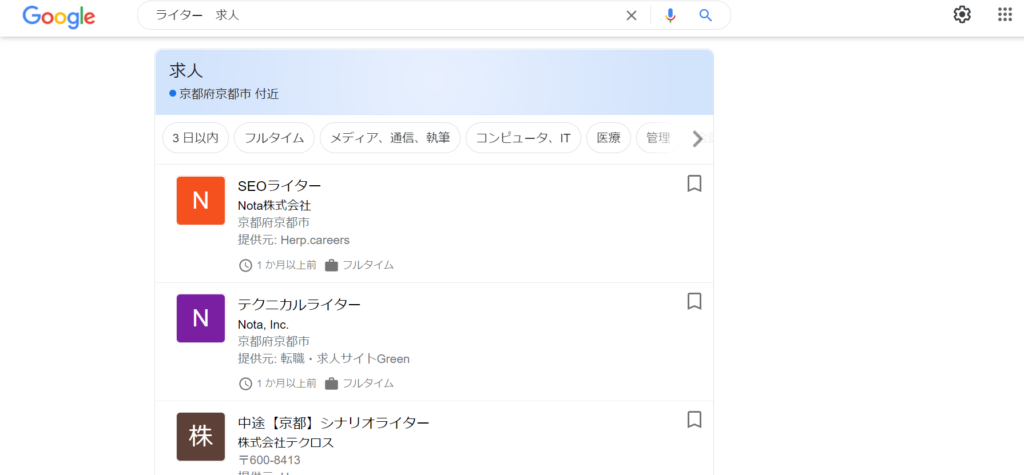Click the Google logo
This screenshot has width=1024, height=475.
click(x=59, y=16)
